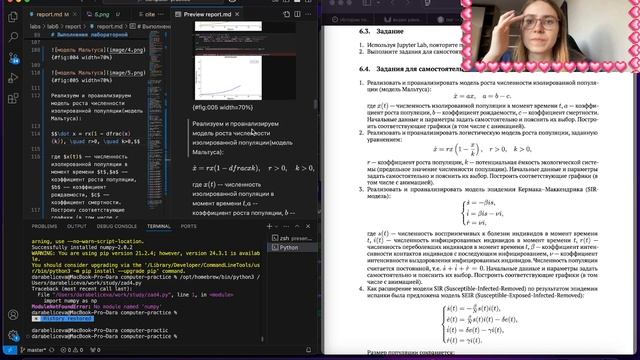The image size is (640, 360).
Task: Open the remote window indicator in the status bar
Action: tap(10, 350)
